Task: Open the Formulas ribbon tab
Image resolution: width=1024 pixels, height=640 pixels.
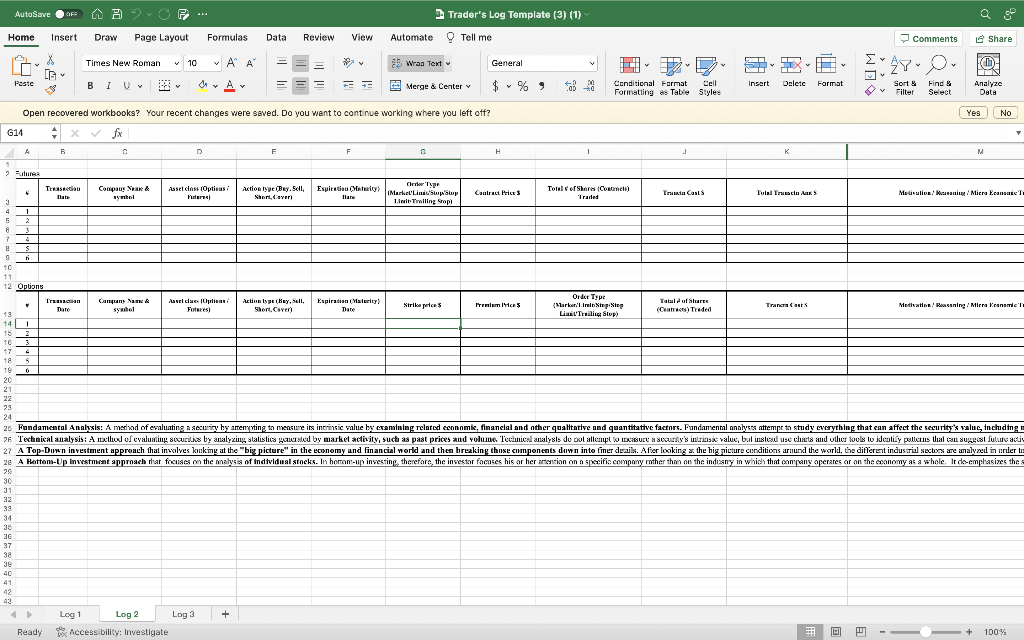Action: pos(227,38)
